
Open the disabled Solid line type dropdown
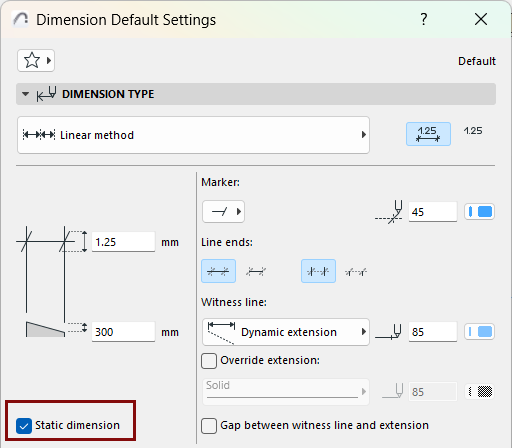[x=286, y=391]
